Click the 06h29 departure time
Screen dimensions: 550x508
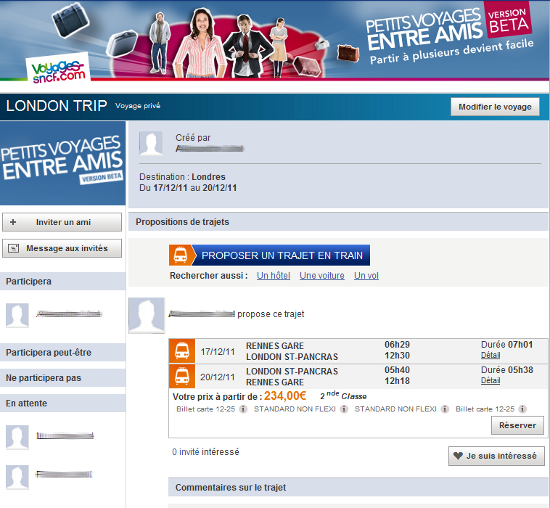pos(397,345)
